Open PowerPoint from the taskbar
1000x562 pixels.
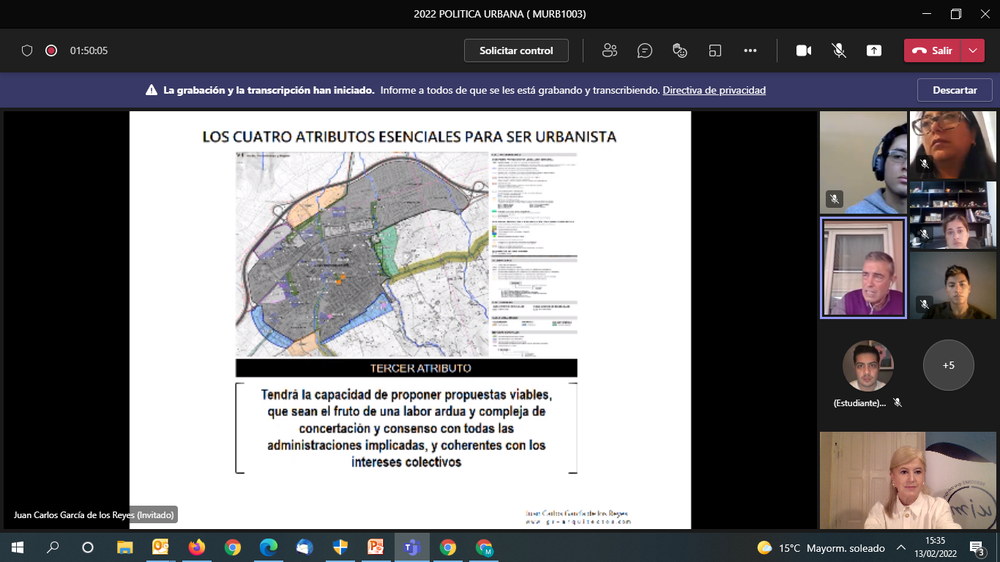pos(376,547)
